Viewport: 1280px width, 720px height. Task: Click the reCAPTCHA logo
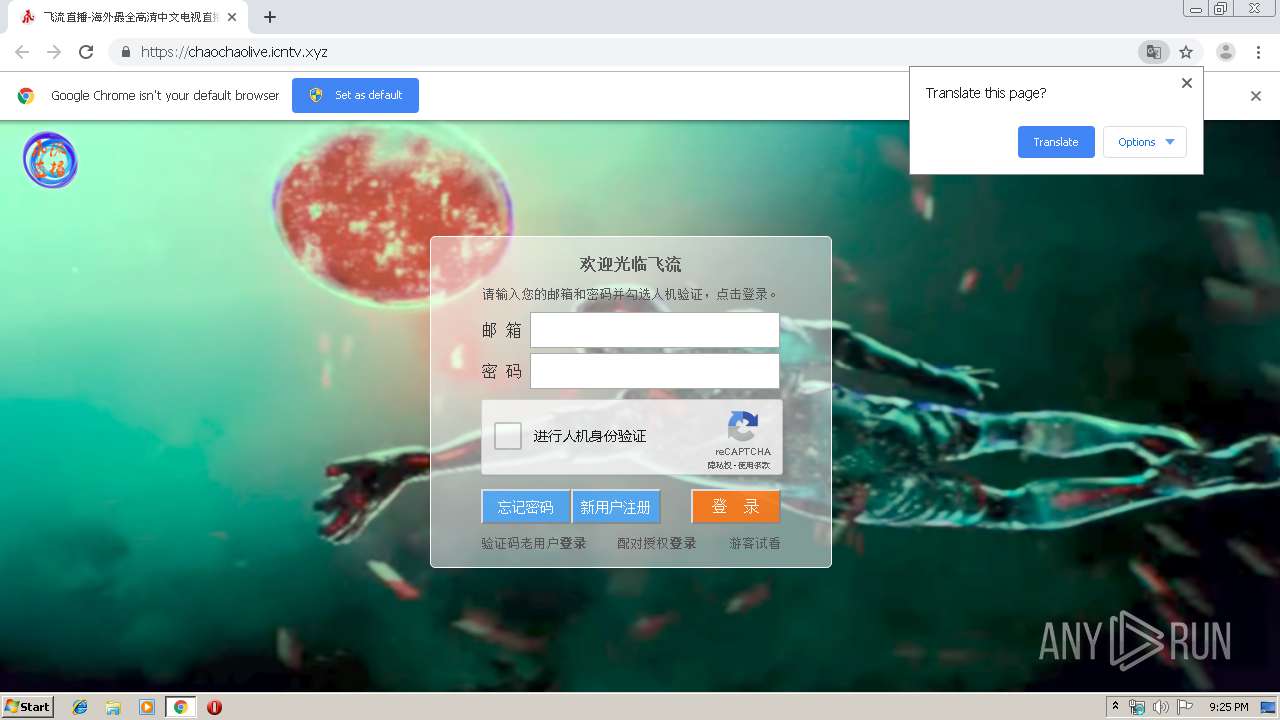743,427
